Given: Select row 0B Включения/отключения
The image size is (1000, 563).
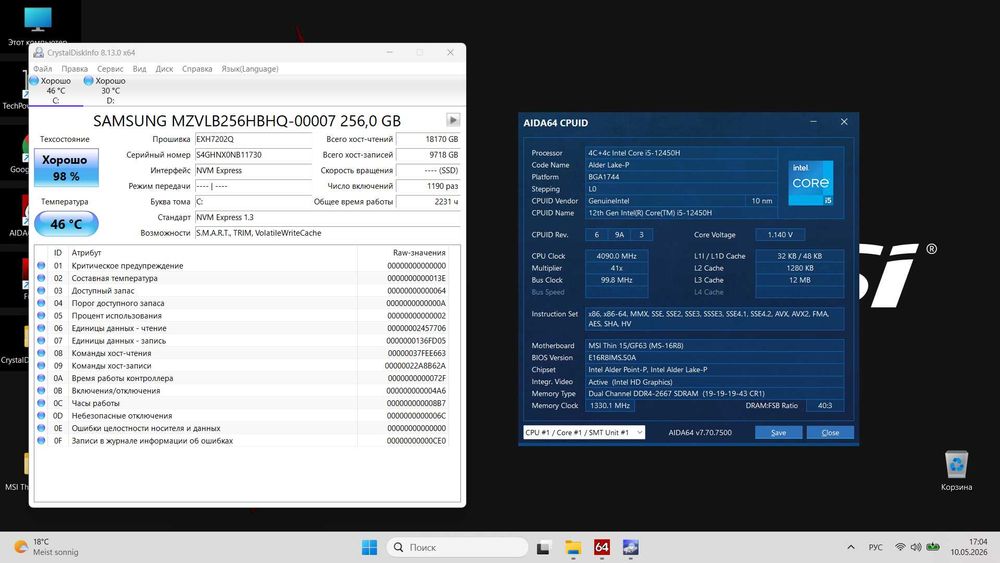Looking at the screenshot, I should pos(242,391).
